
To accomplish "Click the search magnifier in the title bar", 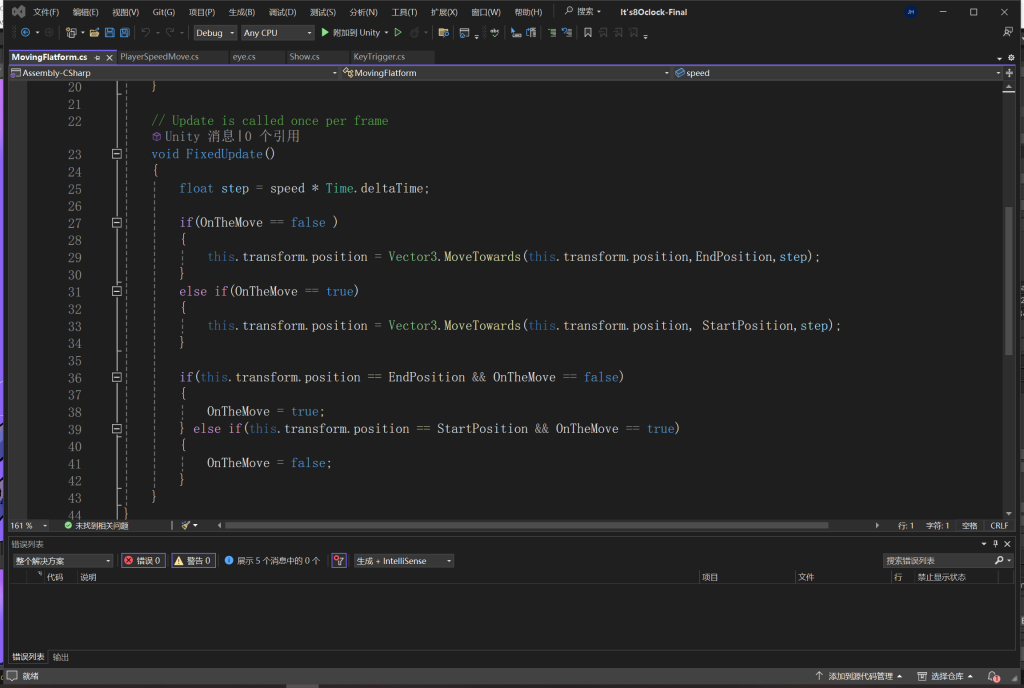I will coord(569,11).
